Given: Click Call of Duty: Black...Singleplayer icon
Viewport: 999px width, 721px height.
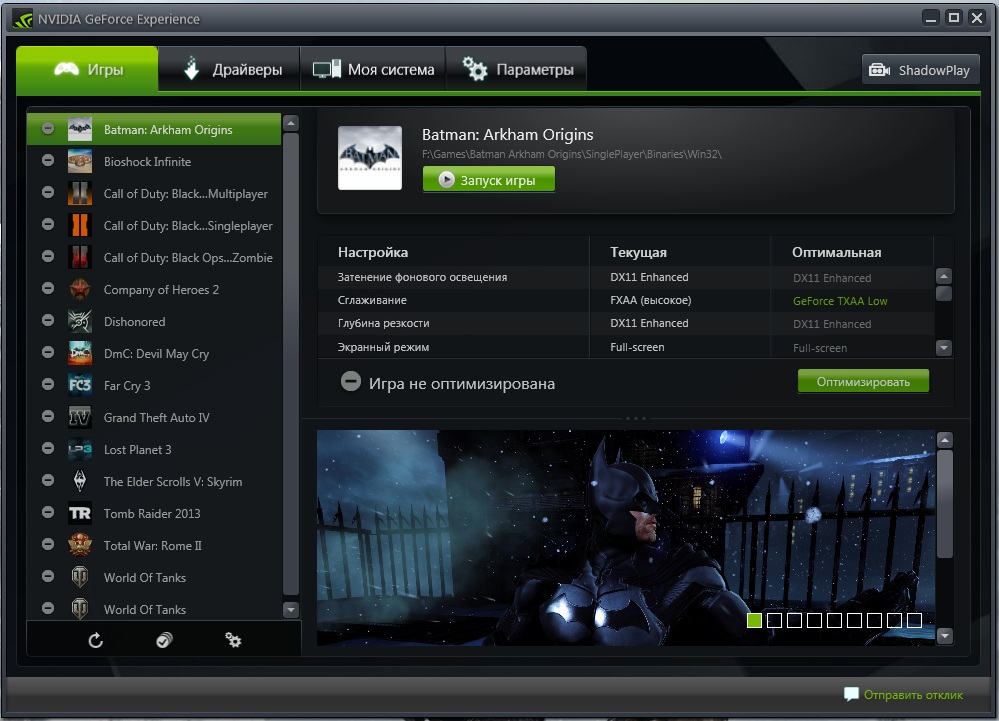Looking at the screenshot, I should [80, 225].
